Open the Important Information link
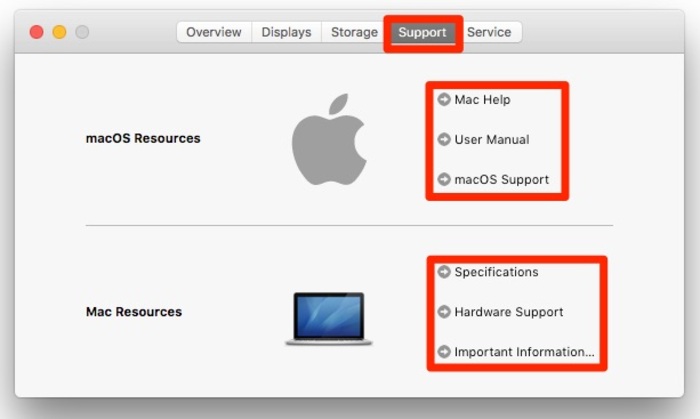 click(524, 352)
